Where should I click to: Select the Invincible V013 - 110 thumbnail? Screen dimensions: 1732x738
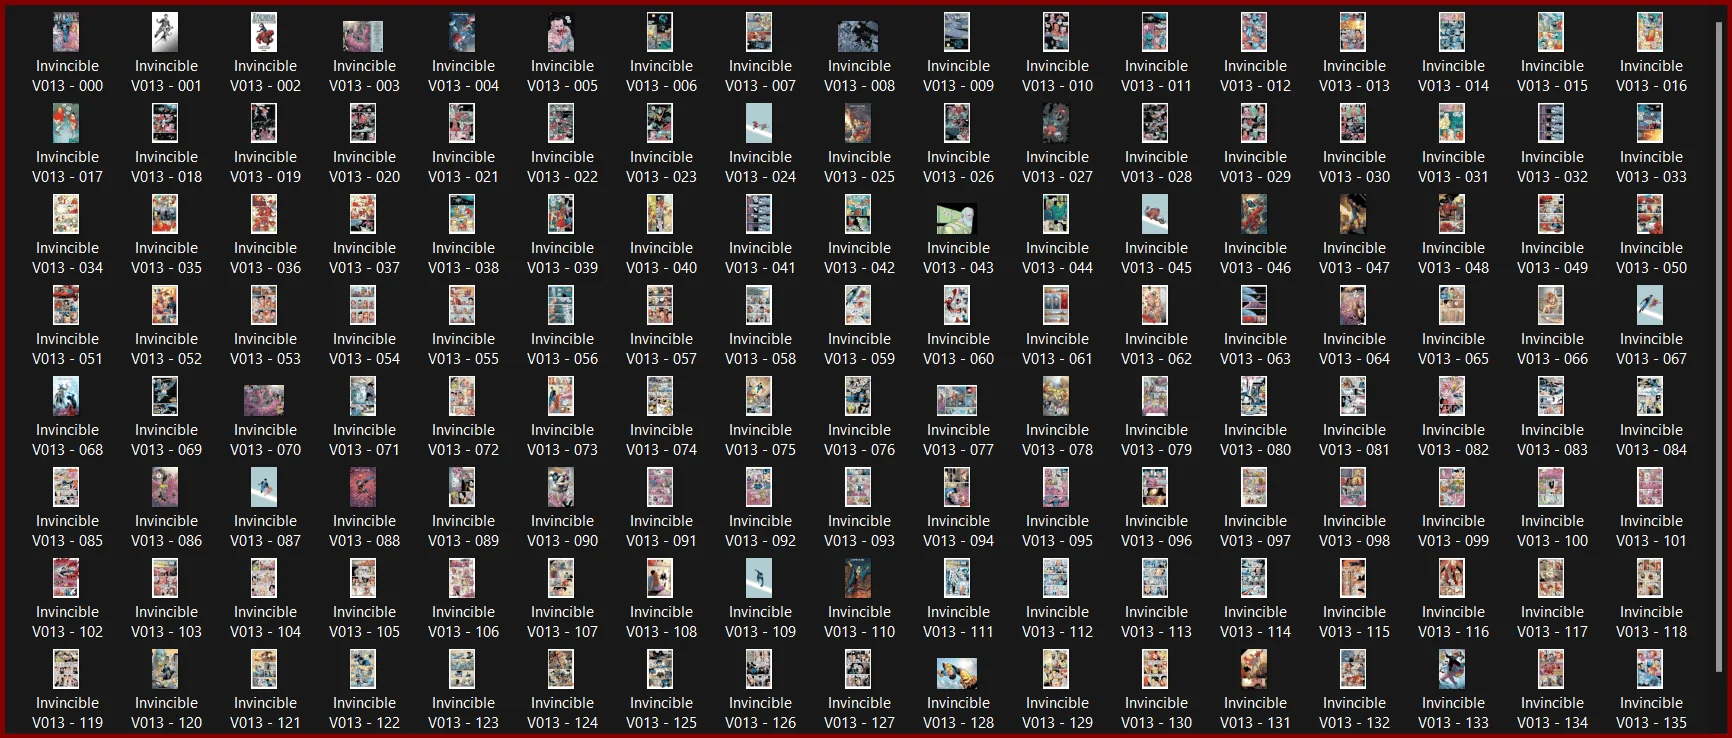(858, 578)
